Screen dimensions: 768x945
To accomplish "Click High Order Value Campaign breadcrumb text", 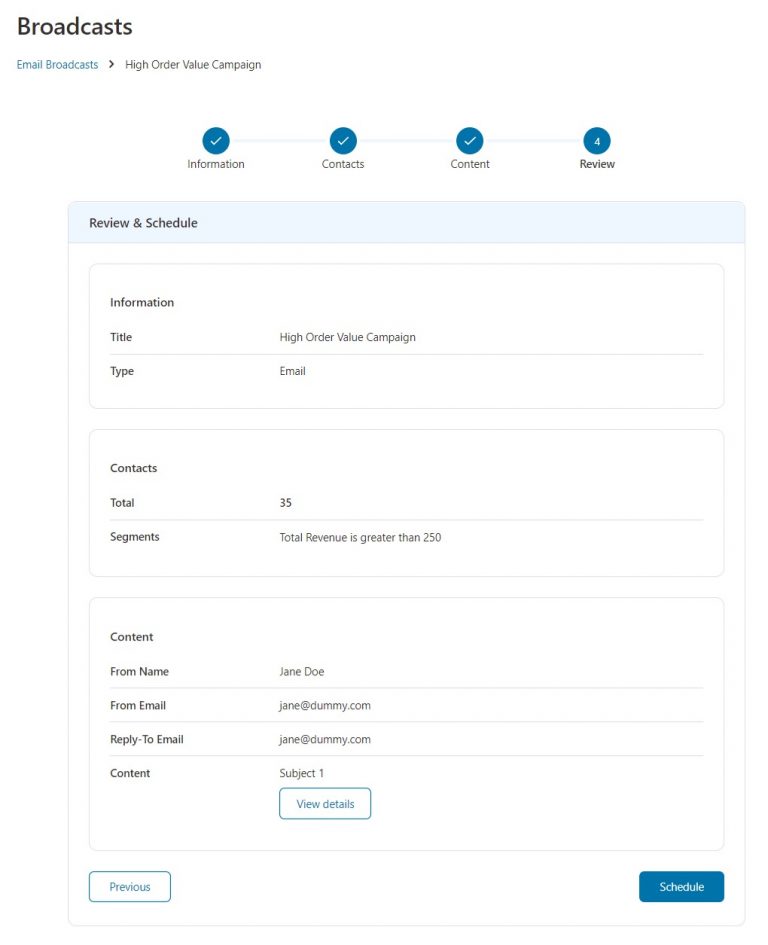I will [193, 64].
